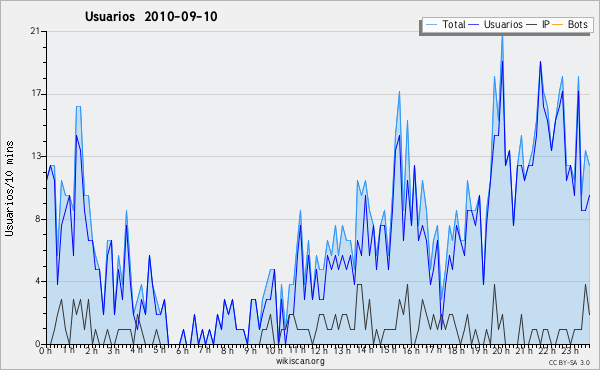This screenshot has height=370, width=600.
Task: Click the "2 h" x-axis label
Action: 91,351
